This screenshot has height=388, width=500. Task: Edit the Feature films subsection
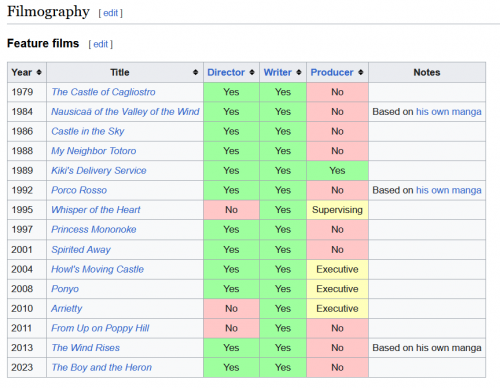(x=101, y=44)
